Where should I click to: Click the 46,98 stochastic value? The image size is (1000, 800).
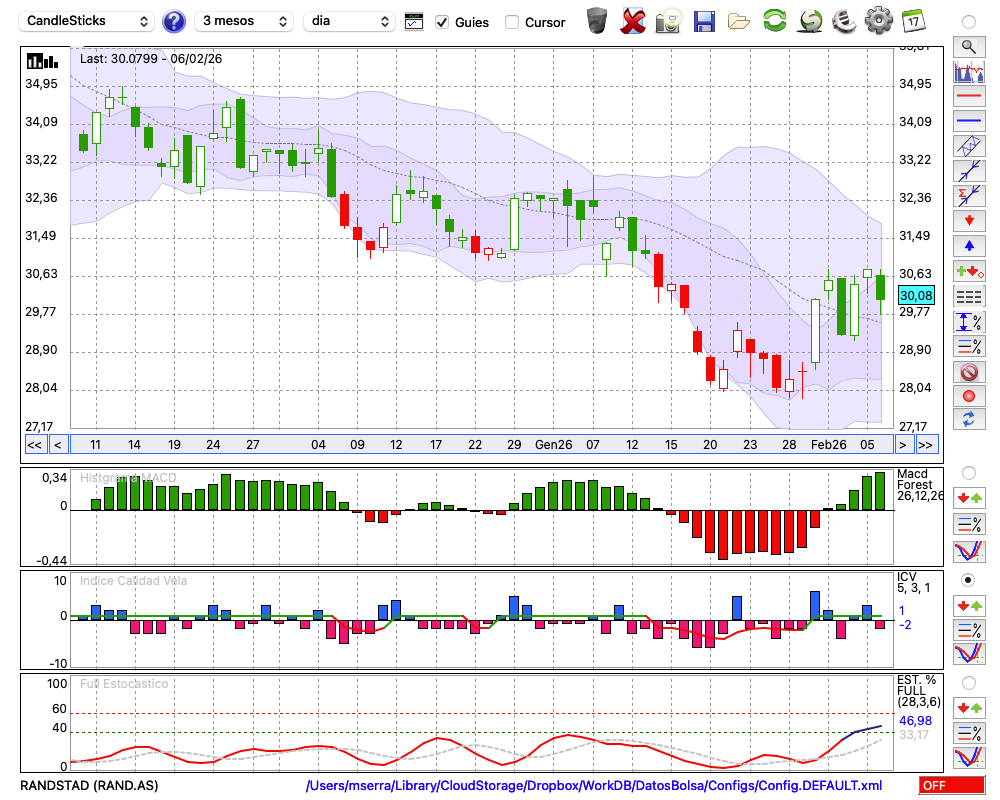pos(915,721)
